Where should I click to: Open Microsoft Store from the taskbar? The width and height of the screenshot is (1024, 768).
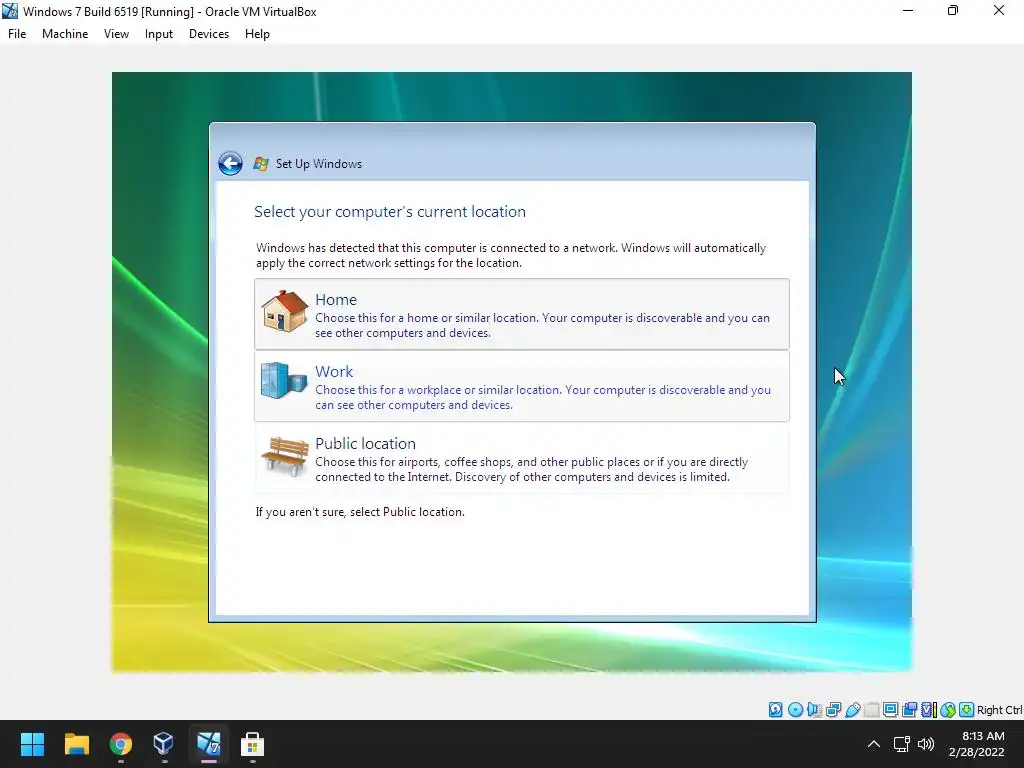coord(252,744)
